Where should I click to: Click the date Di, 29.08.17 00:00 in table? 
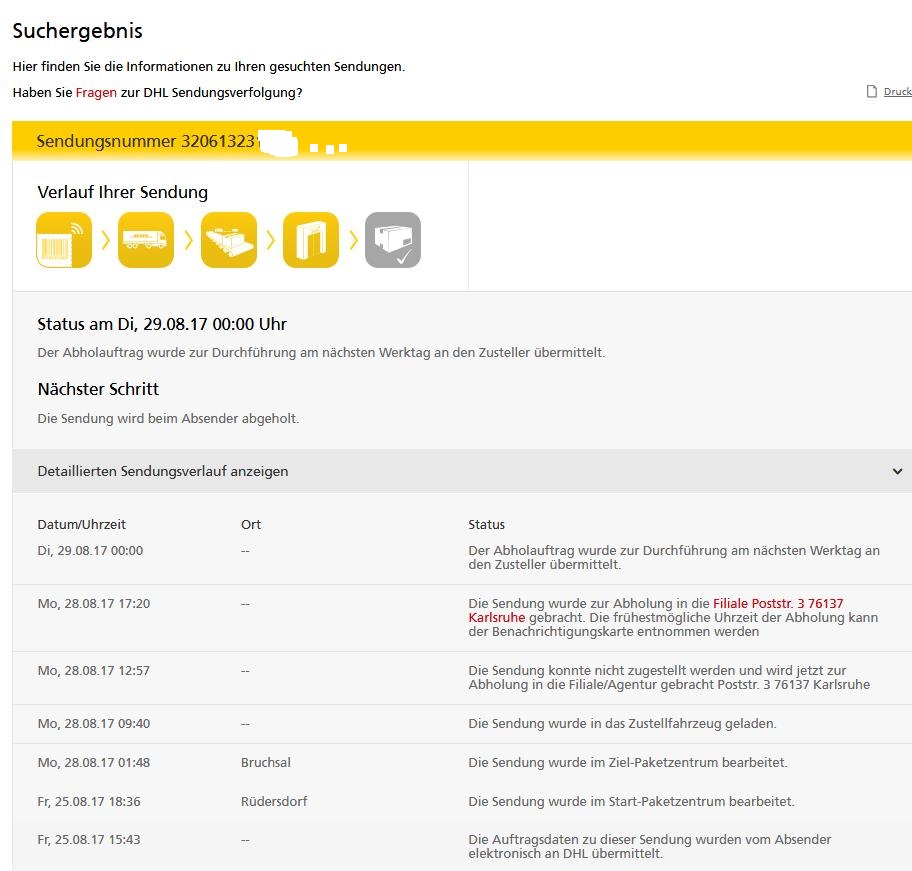90,551
